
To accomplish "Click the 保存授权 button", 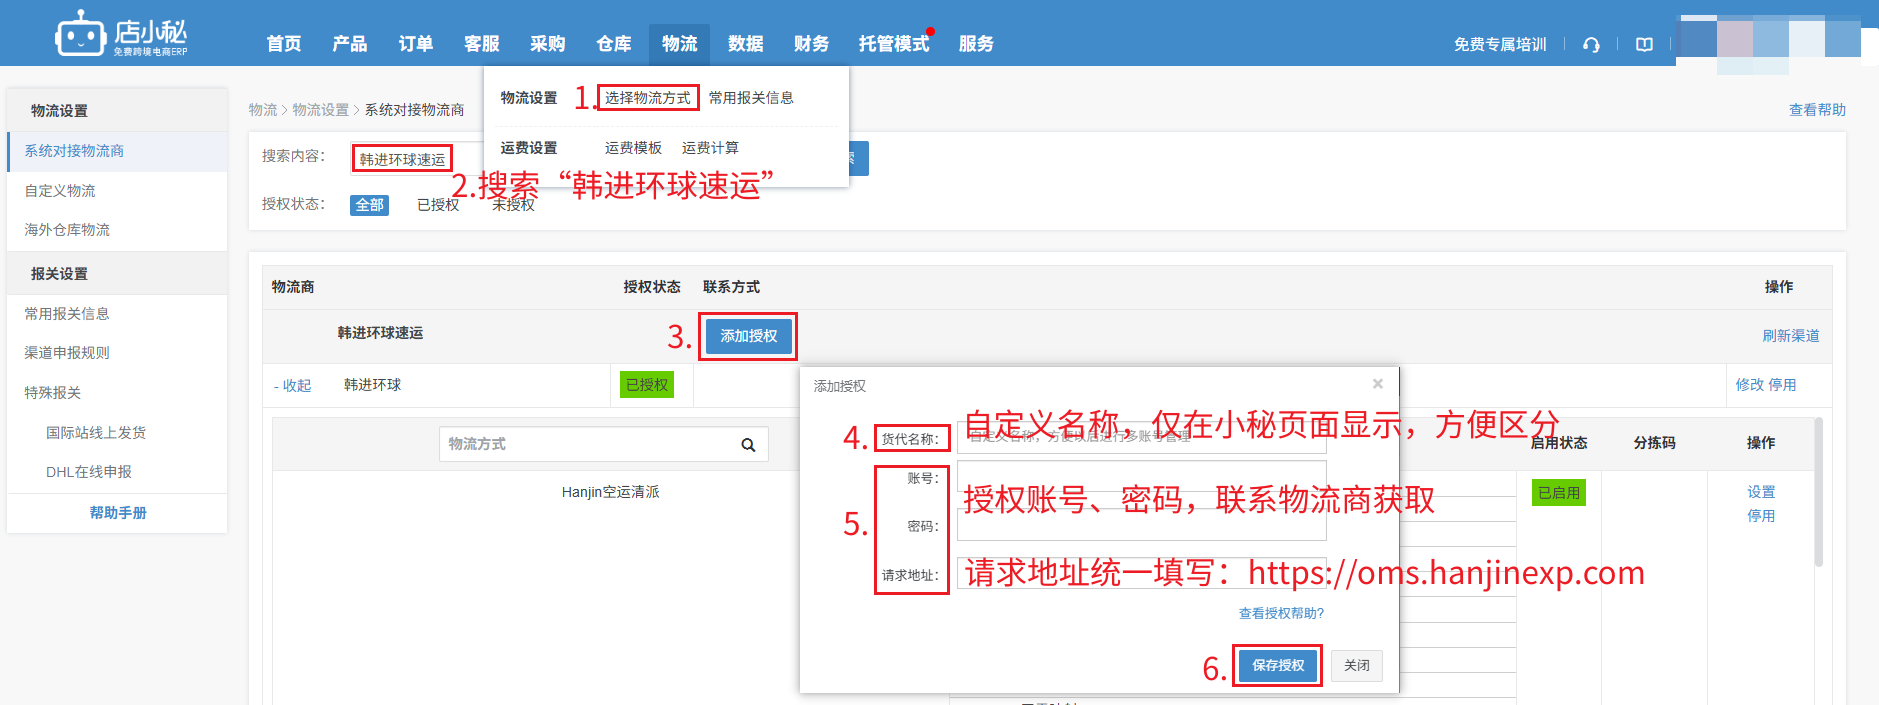I will tap(1278, 666).
